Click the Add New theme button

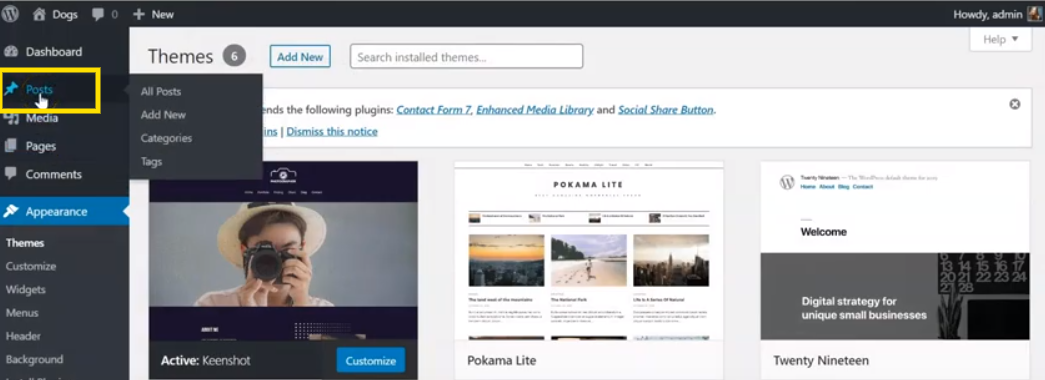pos(300,57)
